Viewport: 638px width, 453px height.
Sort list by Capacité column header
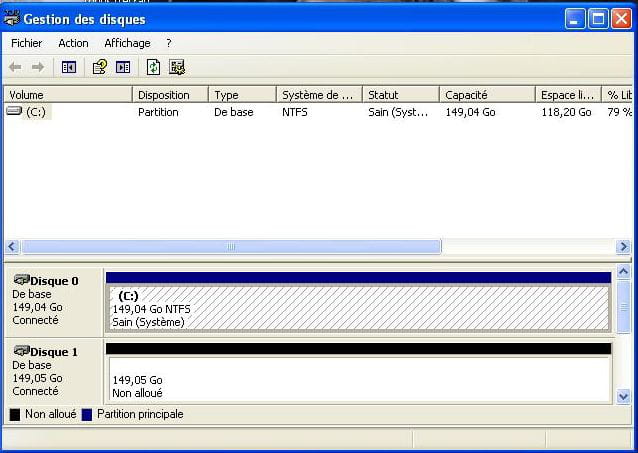(x=486, y=95)
